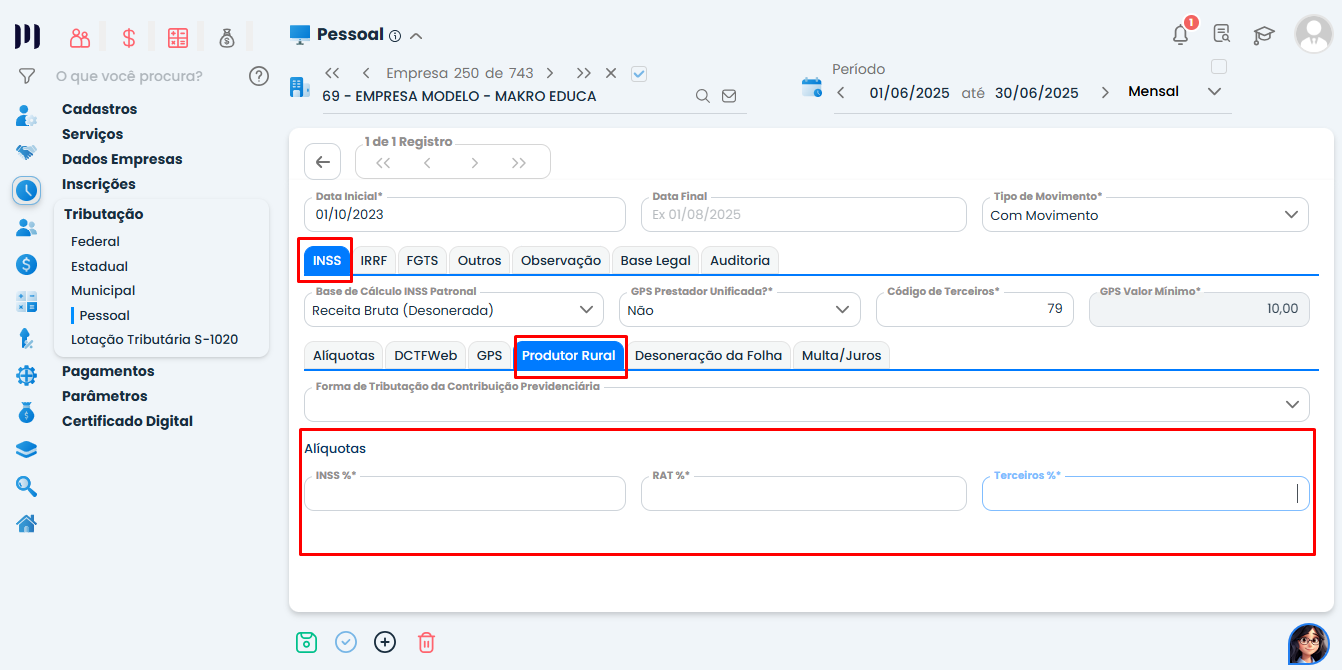This screenshot has height=670, width=1342.
Task: Switch to the IRRF tab
Action: [x=373, y=260]
